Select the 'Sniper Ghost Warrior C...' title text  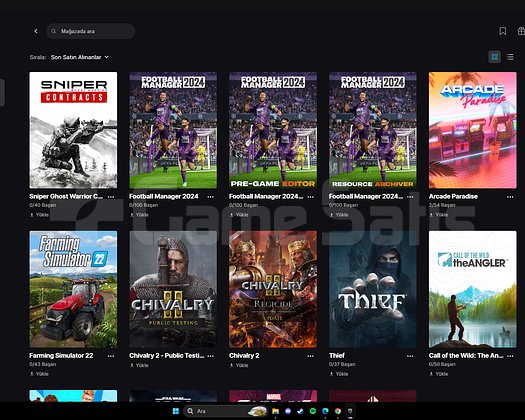[x=66, y=197]
